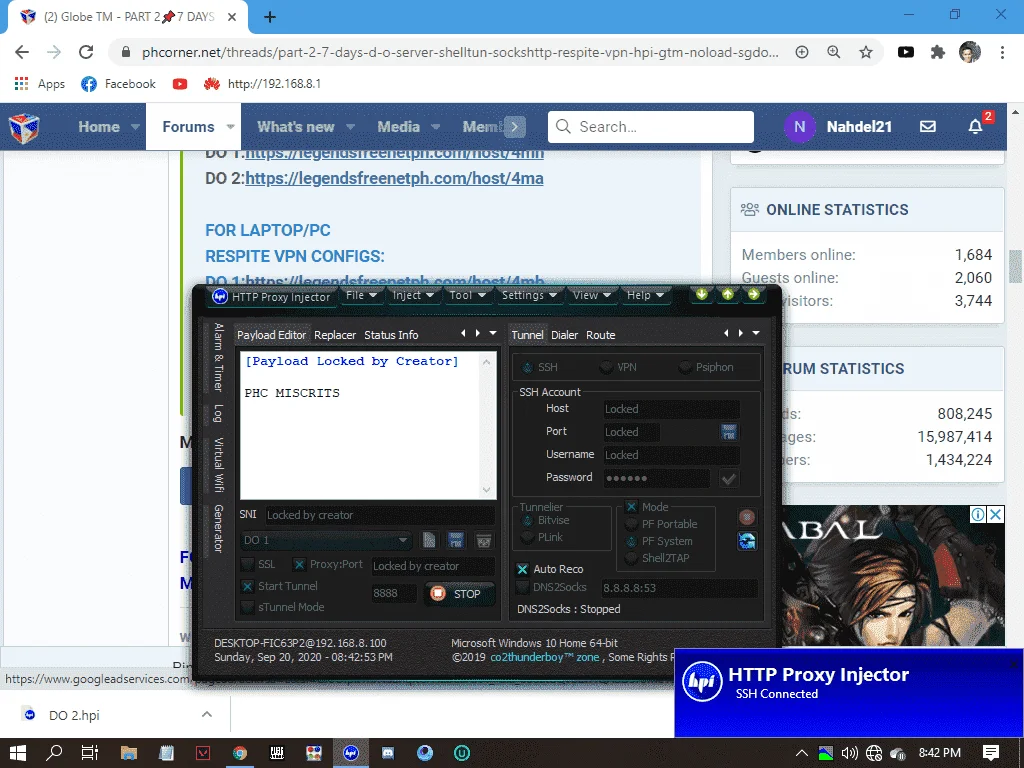This screenshot has width=1024, height=768.
Task: Click the YouTube extension icon in Chrome toolbar
Action: (906, 52)
